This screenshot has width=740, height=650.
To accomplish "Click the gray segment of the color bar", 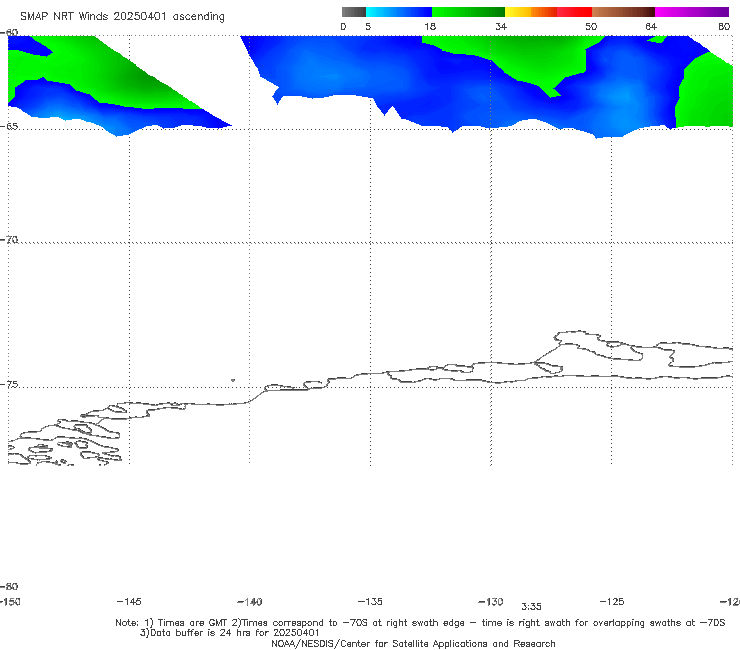I will click(354, 12).
